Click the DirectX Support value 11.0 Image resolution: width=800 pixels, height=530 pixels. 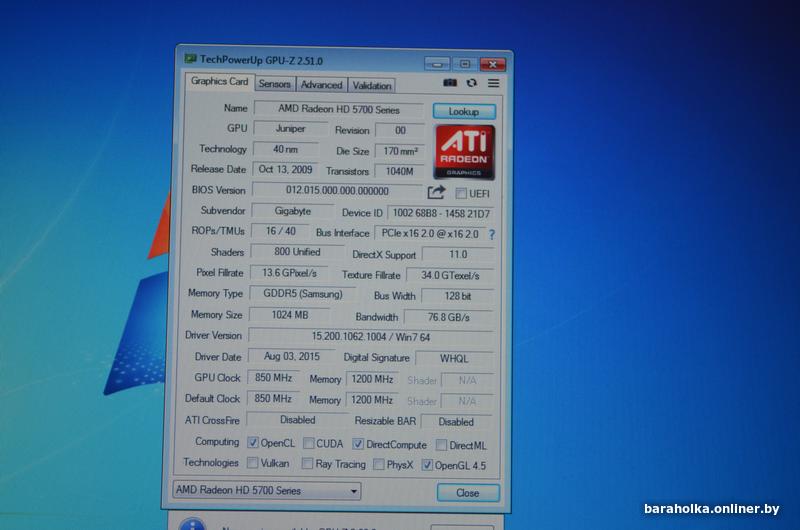click(x=458, y=254)
